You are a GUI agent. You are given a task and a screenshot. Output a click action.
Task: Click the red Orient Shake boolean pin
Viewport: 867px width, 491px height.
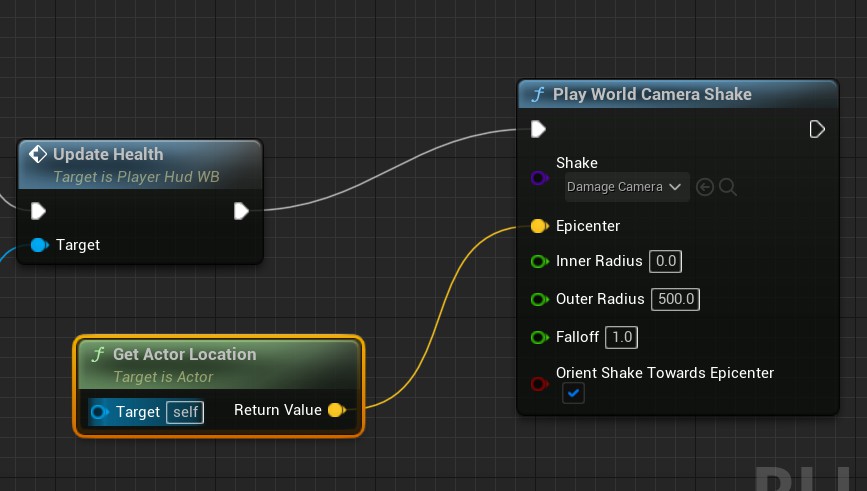pyautogui.click(x=539, y=383)
